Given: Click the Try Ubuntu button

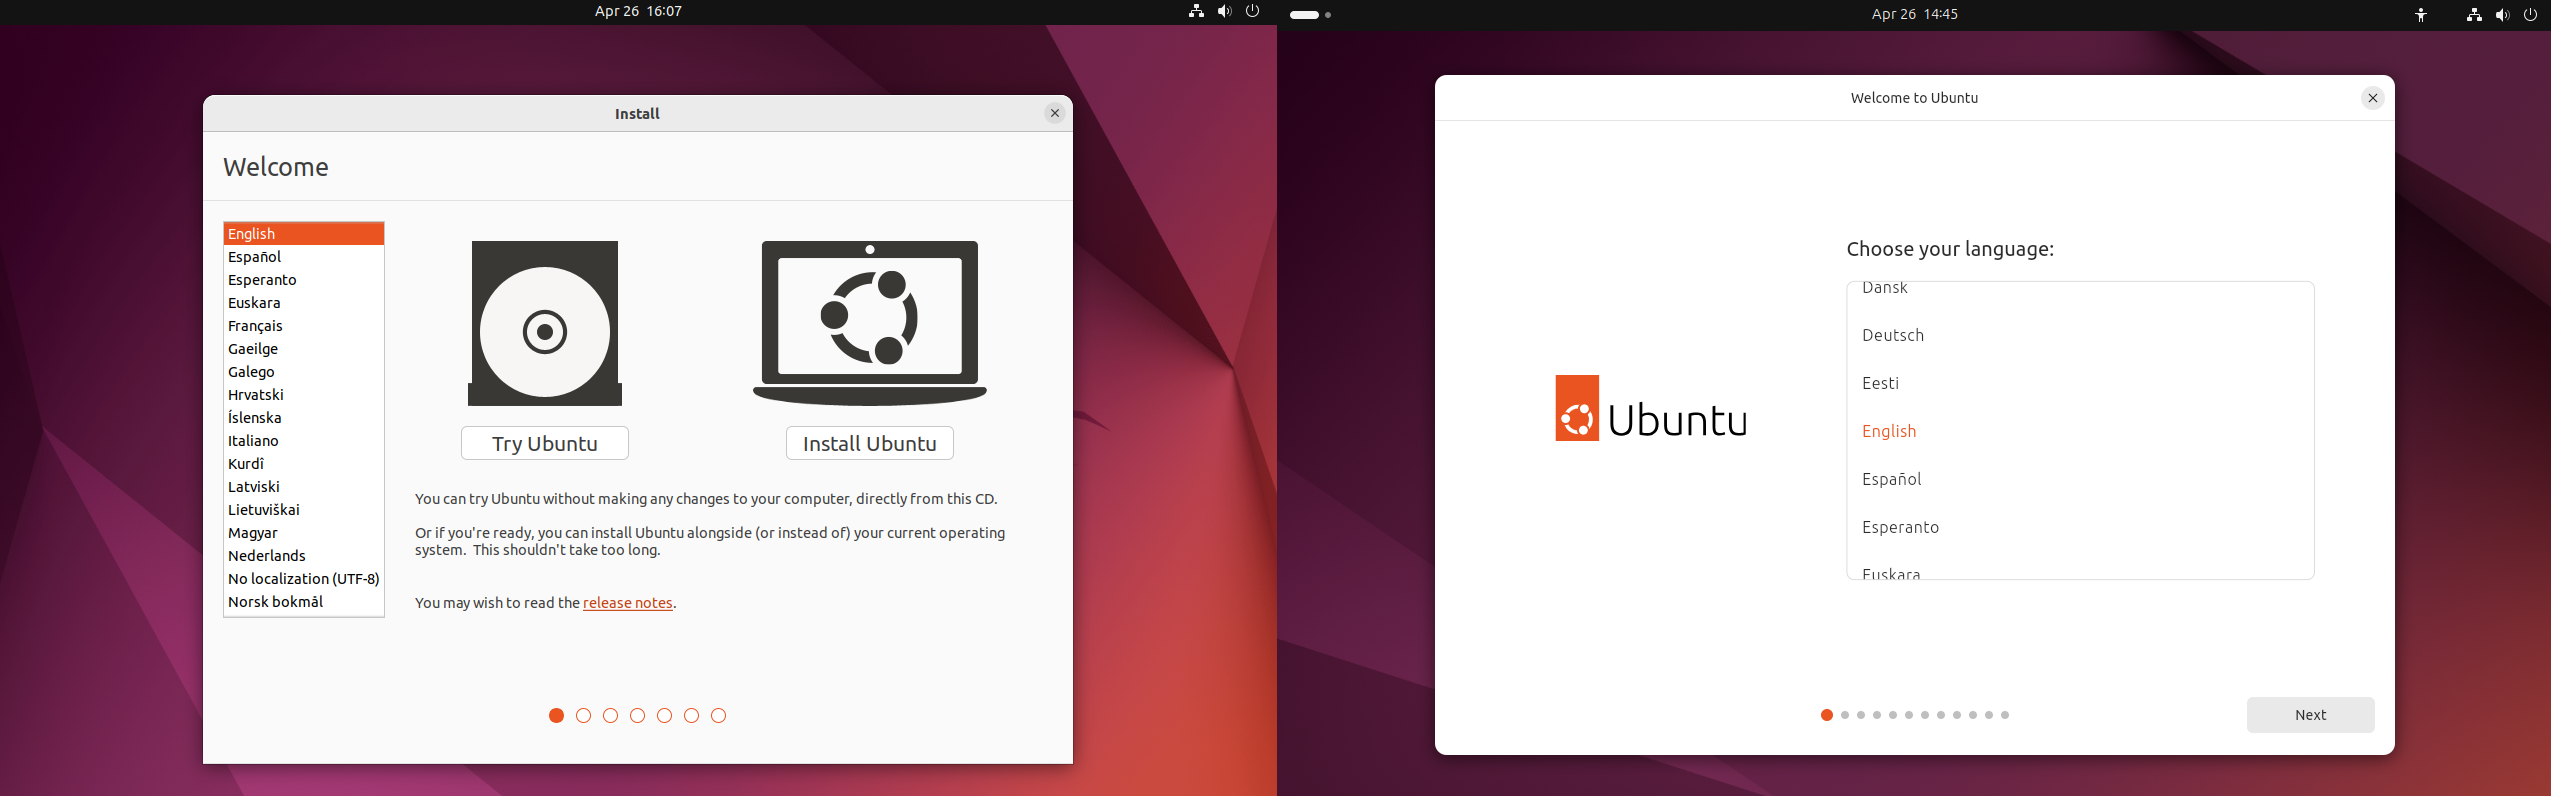Looking at the screenshot, I should pyautogui.click(x=545, y=443).
